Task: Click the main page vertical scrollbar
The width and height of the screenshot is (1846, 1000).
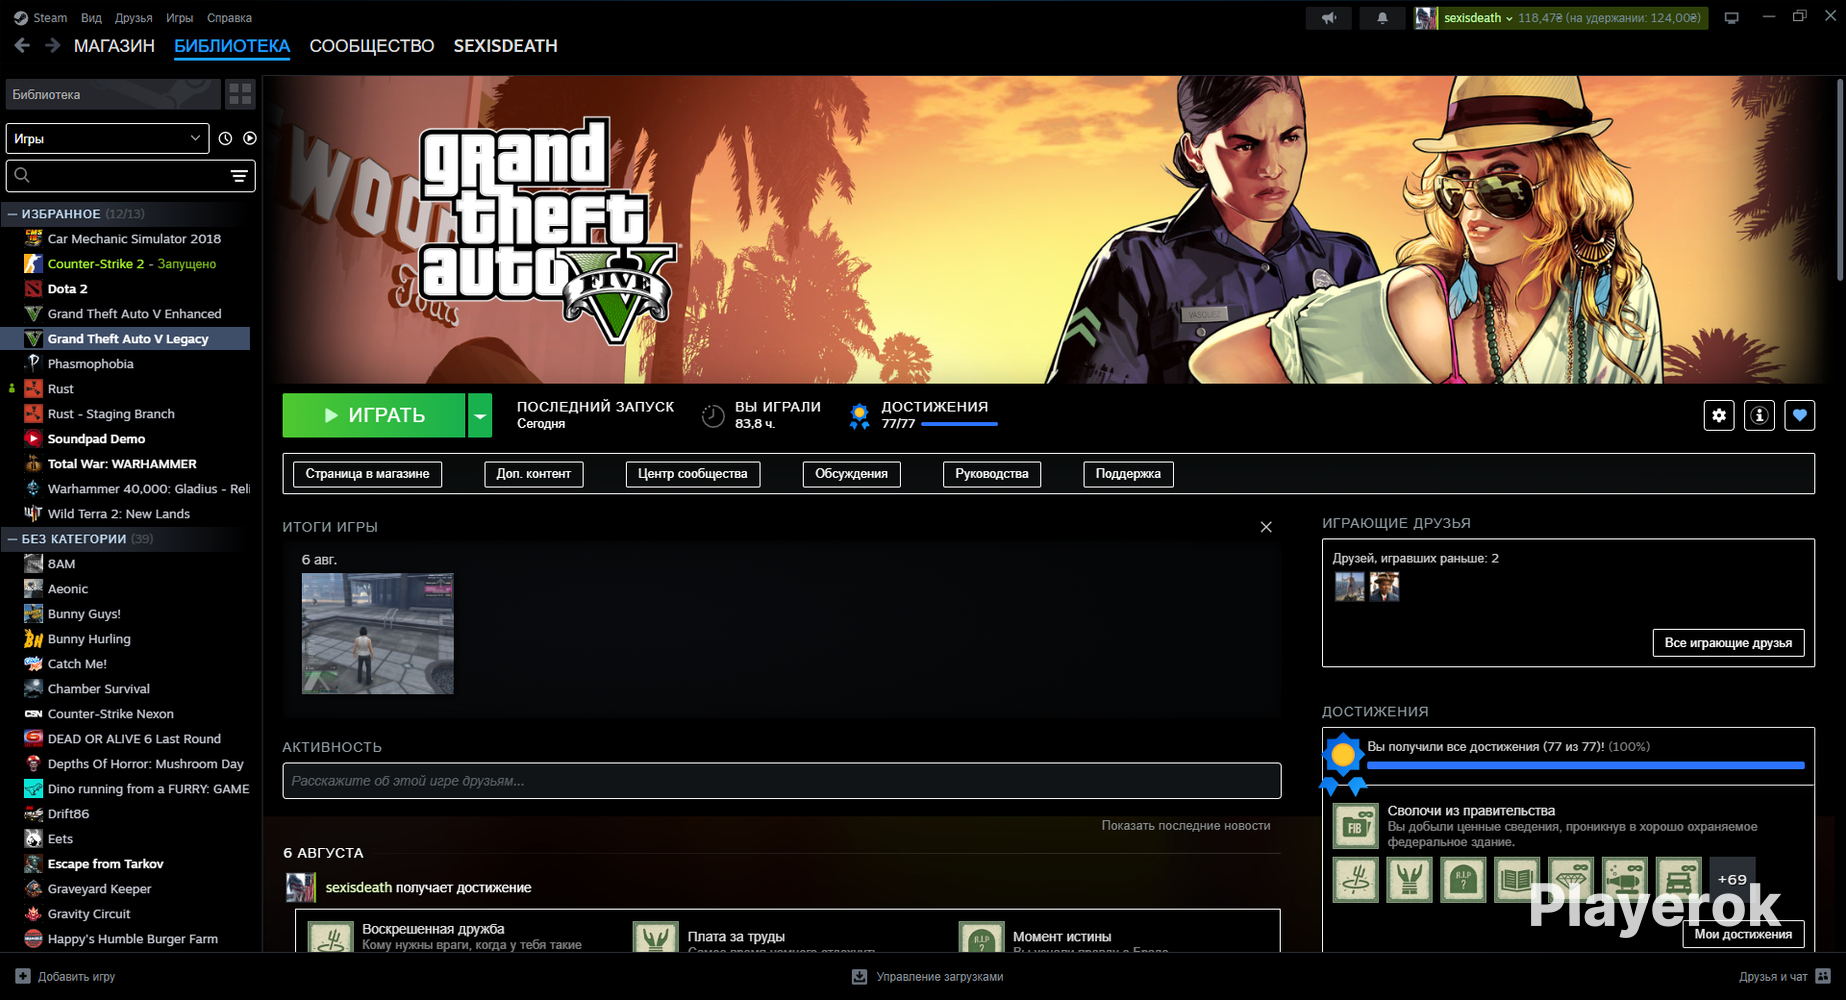Action: 1839,180
